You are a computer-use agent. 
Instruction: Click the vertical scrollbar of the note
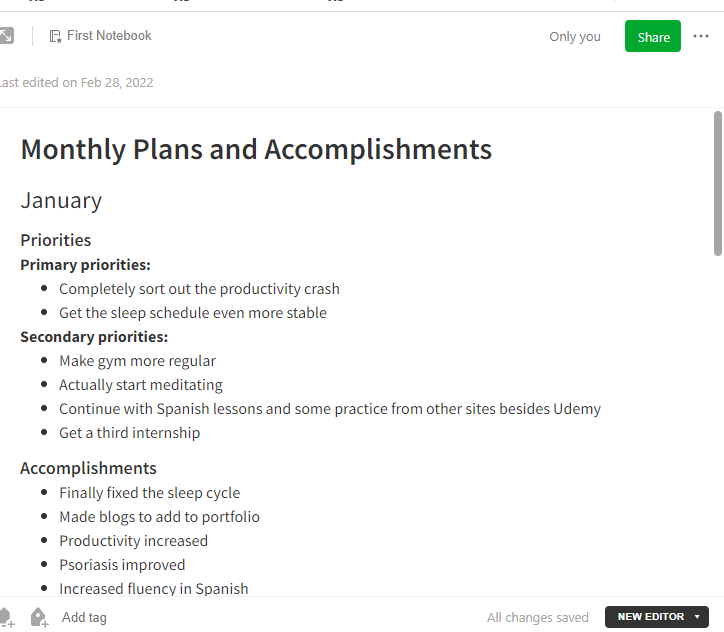(718, 183)
